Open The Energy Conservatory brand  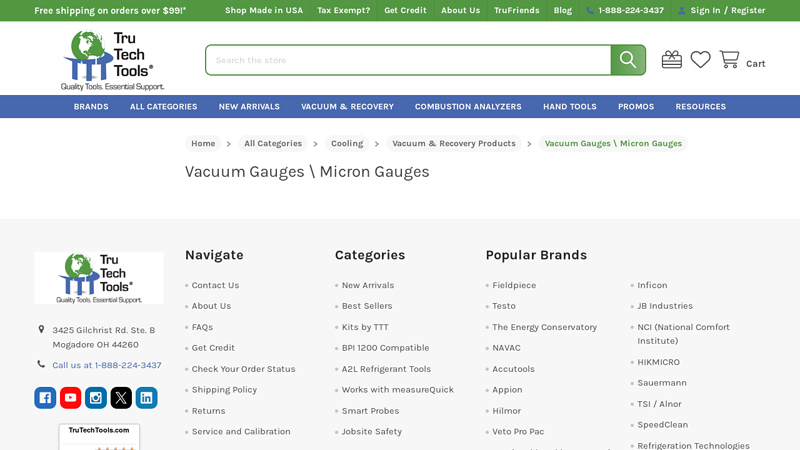544,327
